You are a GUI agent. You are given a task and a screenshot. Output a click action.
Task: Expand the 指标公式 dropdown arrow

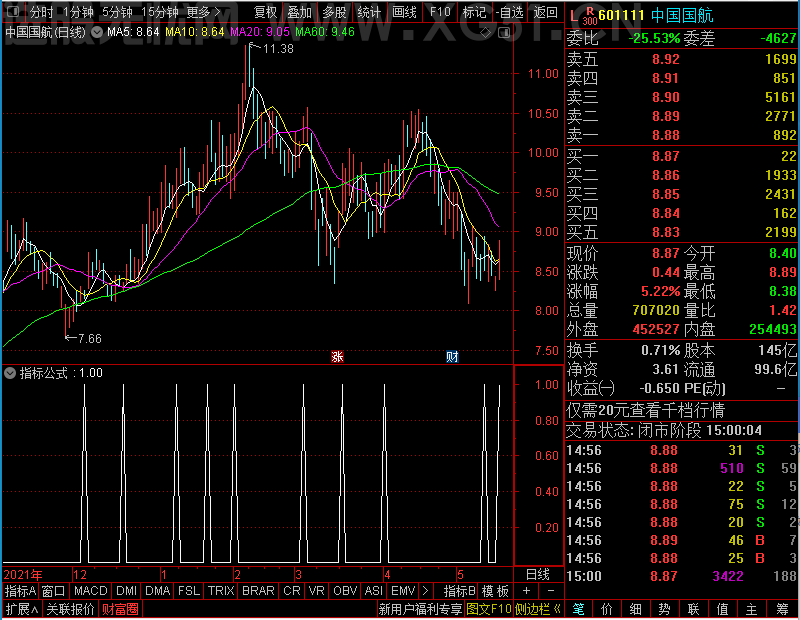(x=10, y=373)
